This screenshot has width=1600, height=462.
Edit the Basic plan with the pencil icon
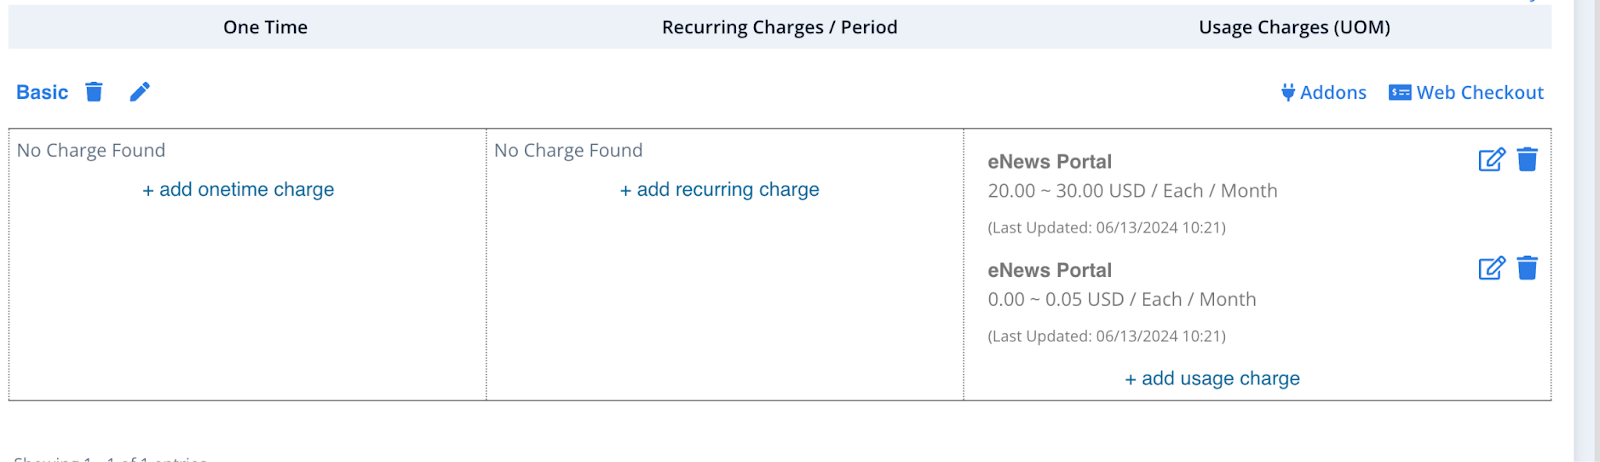[140, 92]
